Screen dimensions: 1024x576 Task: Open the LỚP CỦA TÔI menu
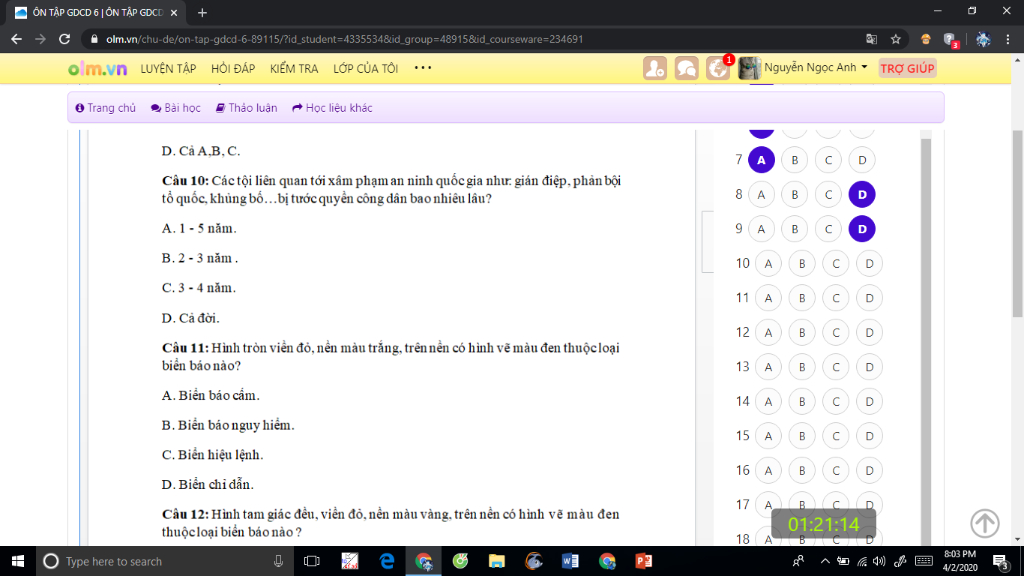(x=366, y=69)
